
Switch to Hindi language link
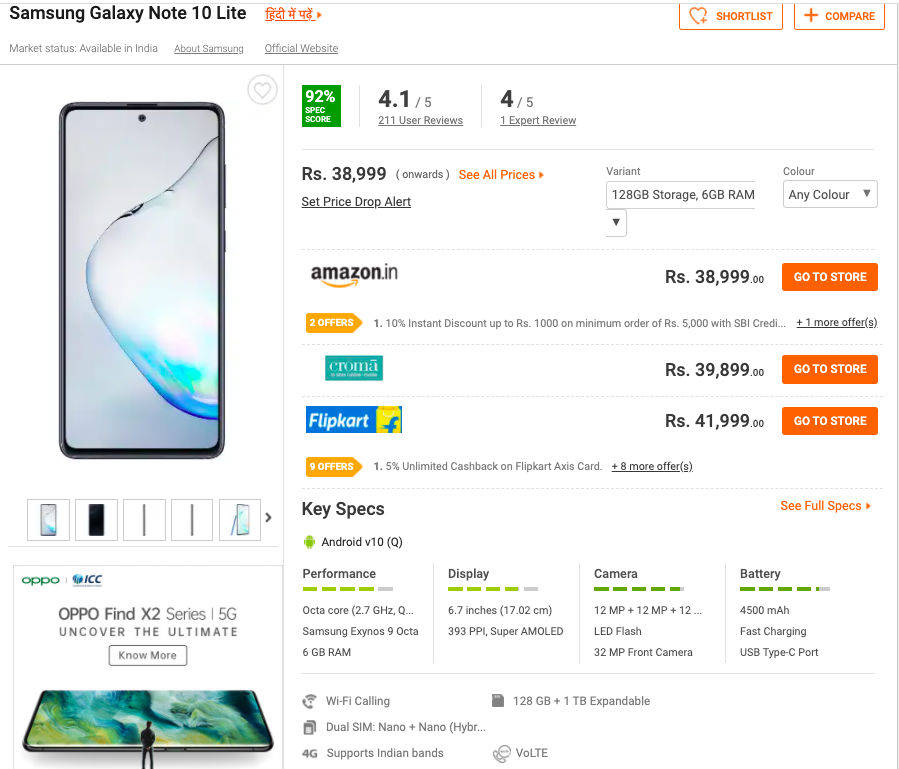pyautogui.click(x=293, y=15)
